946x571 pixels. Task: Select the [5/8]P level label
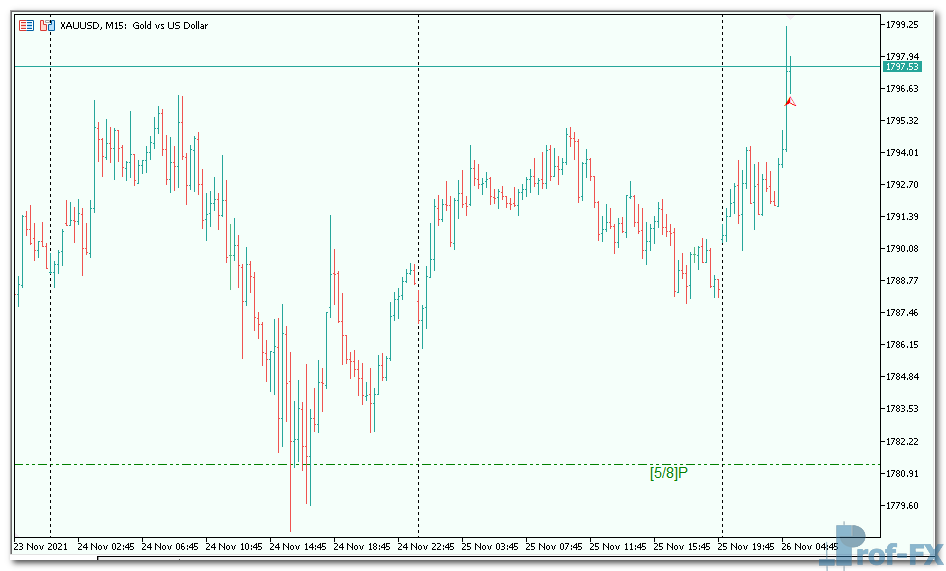(668, 472)
